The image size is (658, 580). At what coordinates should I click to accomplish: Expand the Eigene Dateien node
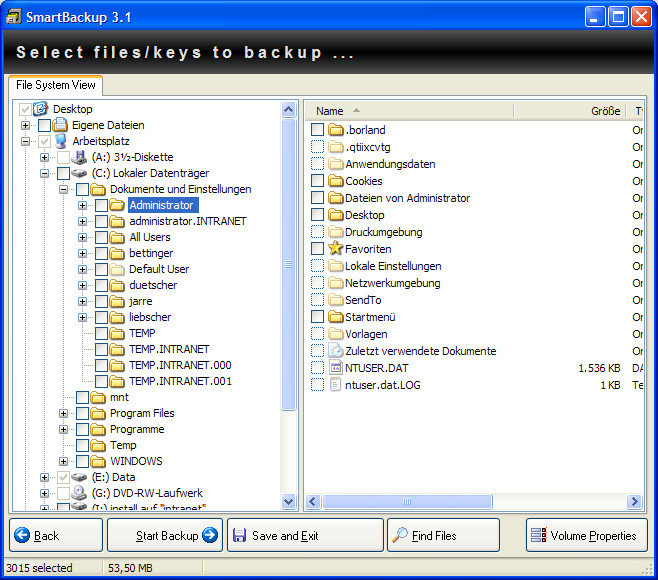tap(25, 125)
